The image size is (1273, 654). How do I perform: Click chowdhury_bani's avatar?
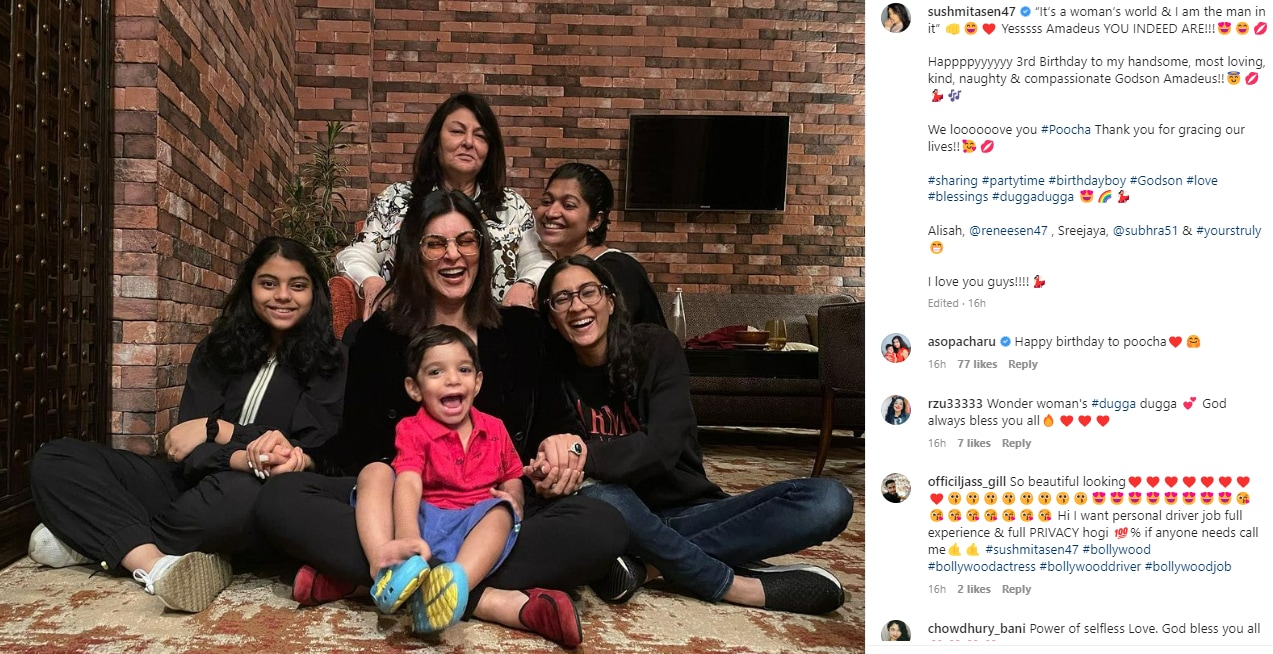[896, 635]
